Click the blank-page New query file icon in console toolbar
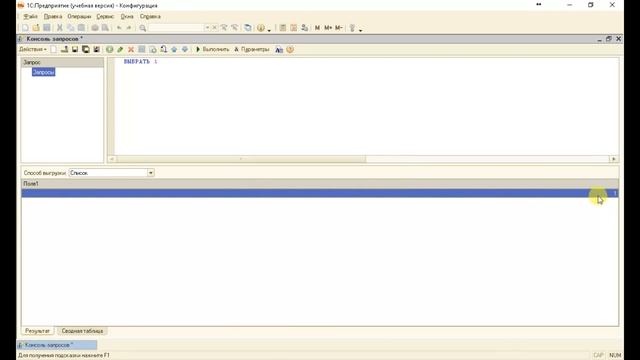 pyautogui.click(x=53, y=49)
